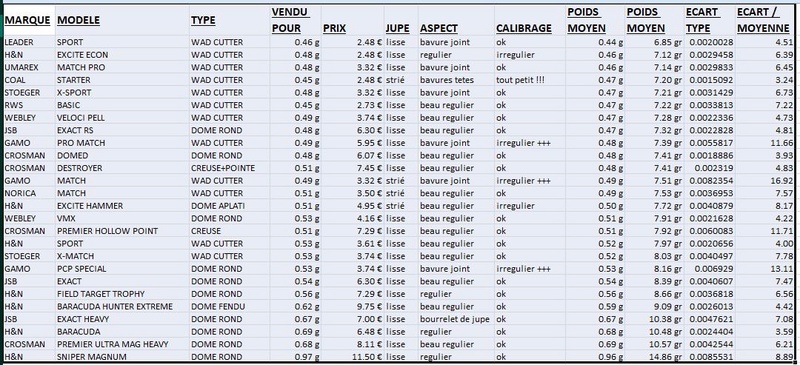Click the PRIX header cell
Screen dimensions: 800x365
(x=353, y=20)
